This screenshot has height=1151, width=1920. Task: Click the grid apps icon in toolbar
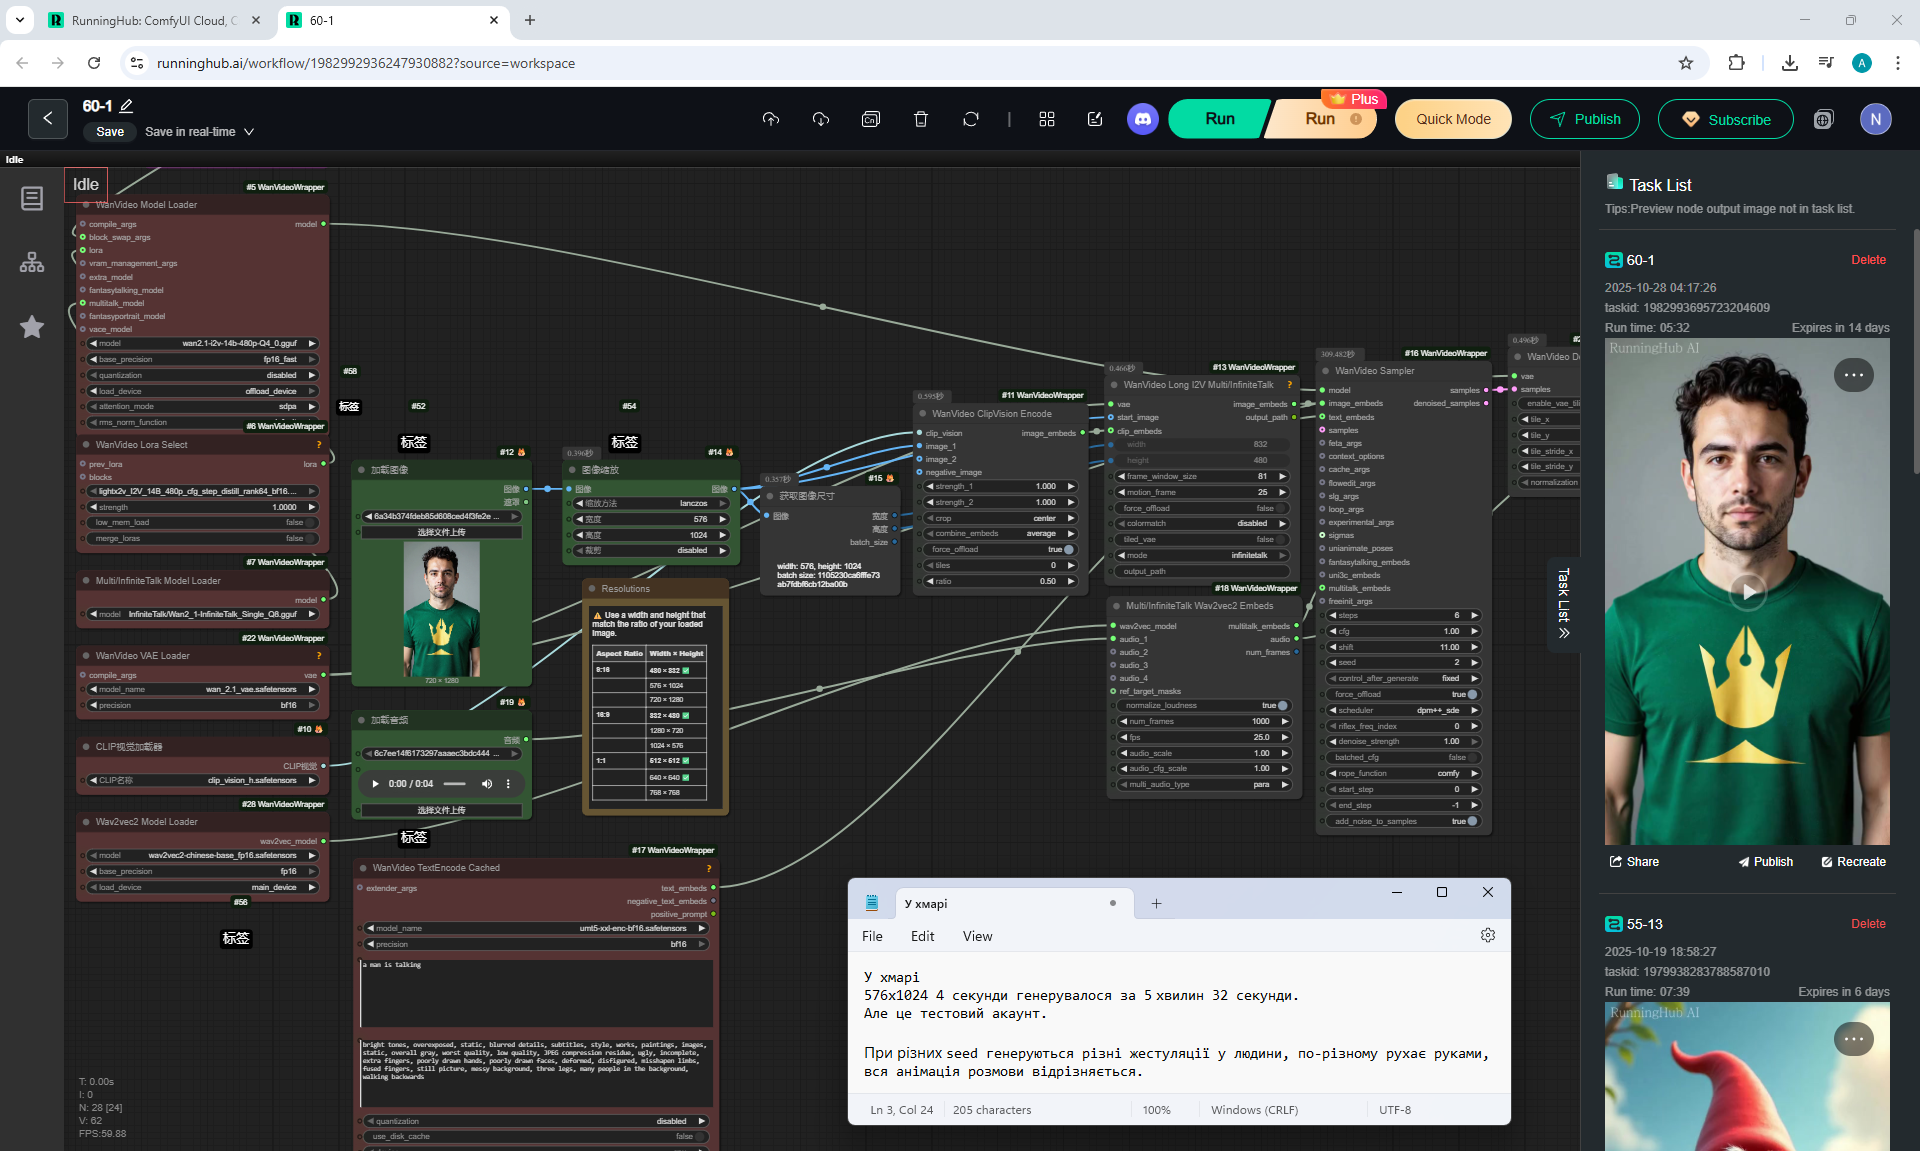coord(1046,119)
